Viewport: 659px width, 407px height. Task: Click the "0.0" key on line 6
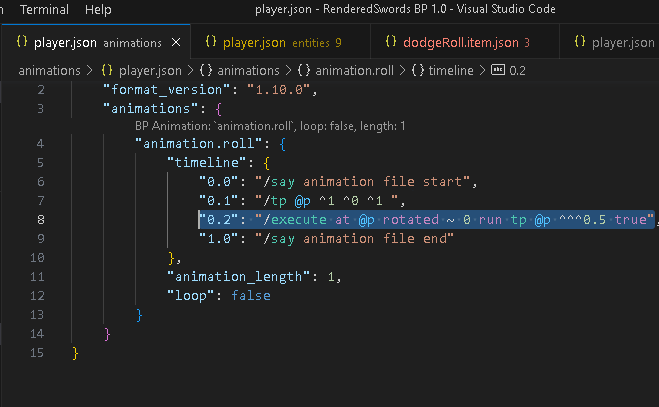(219, 182)
